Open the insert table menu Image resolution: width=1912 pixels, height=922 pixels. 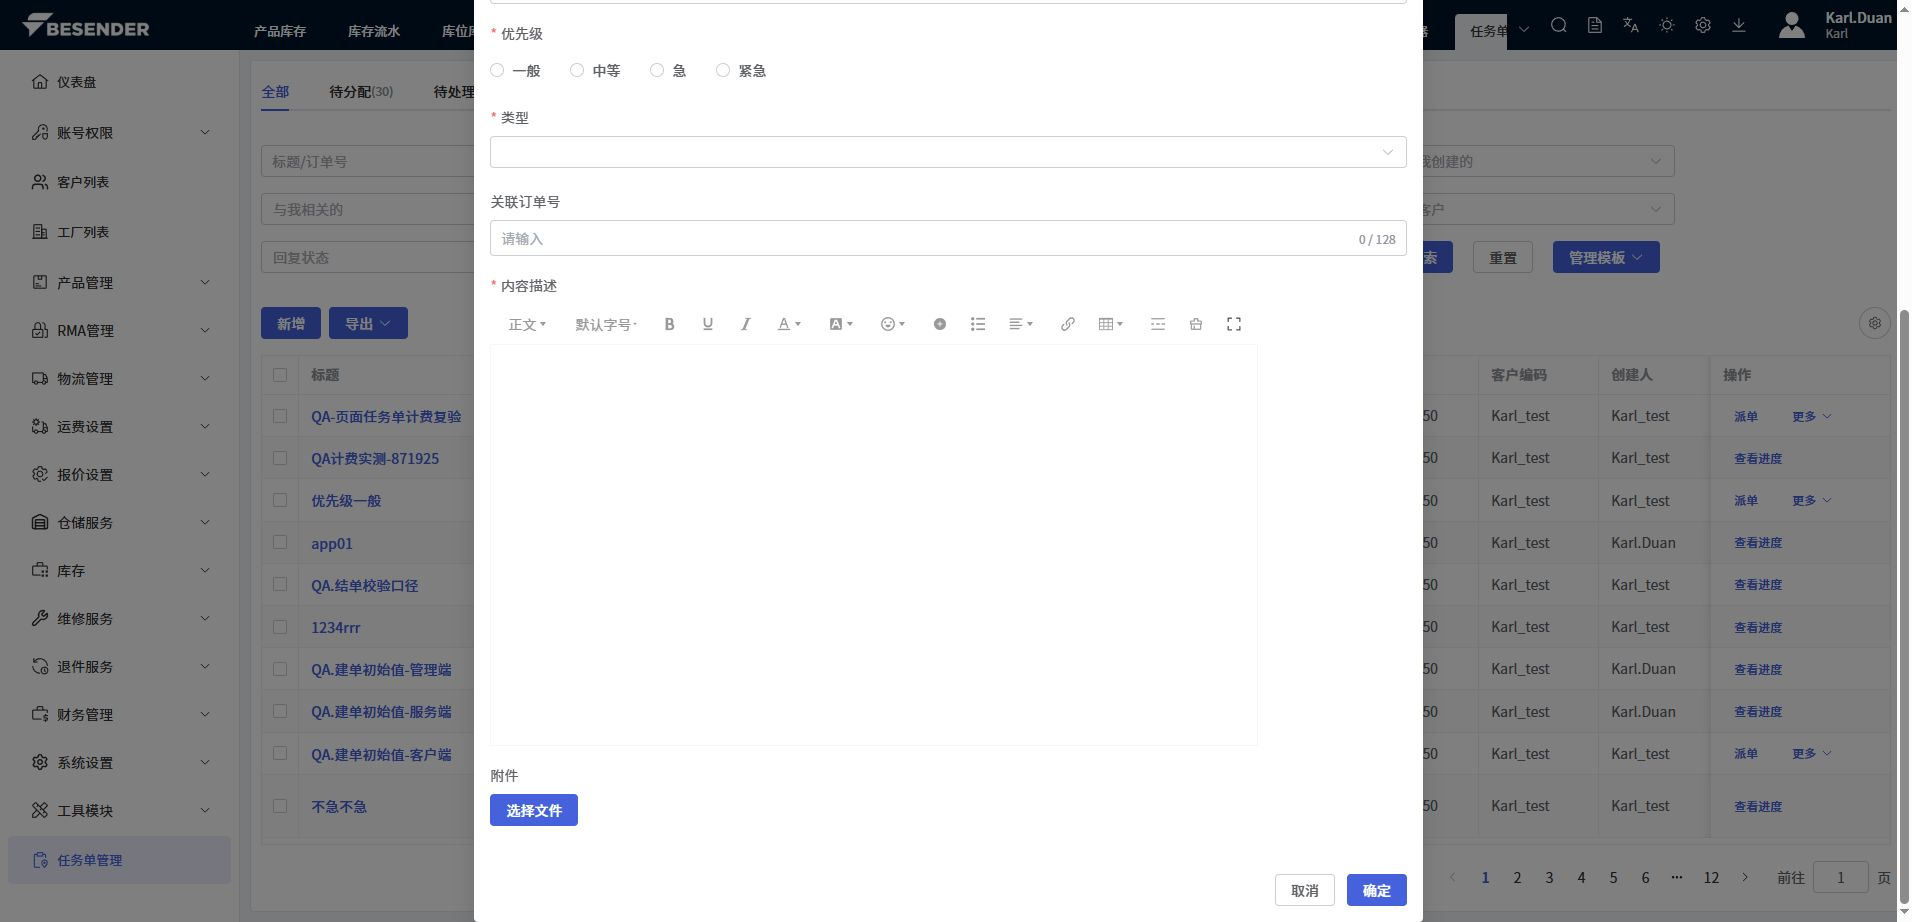pyautogui.click(x=1110, y=324)
